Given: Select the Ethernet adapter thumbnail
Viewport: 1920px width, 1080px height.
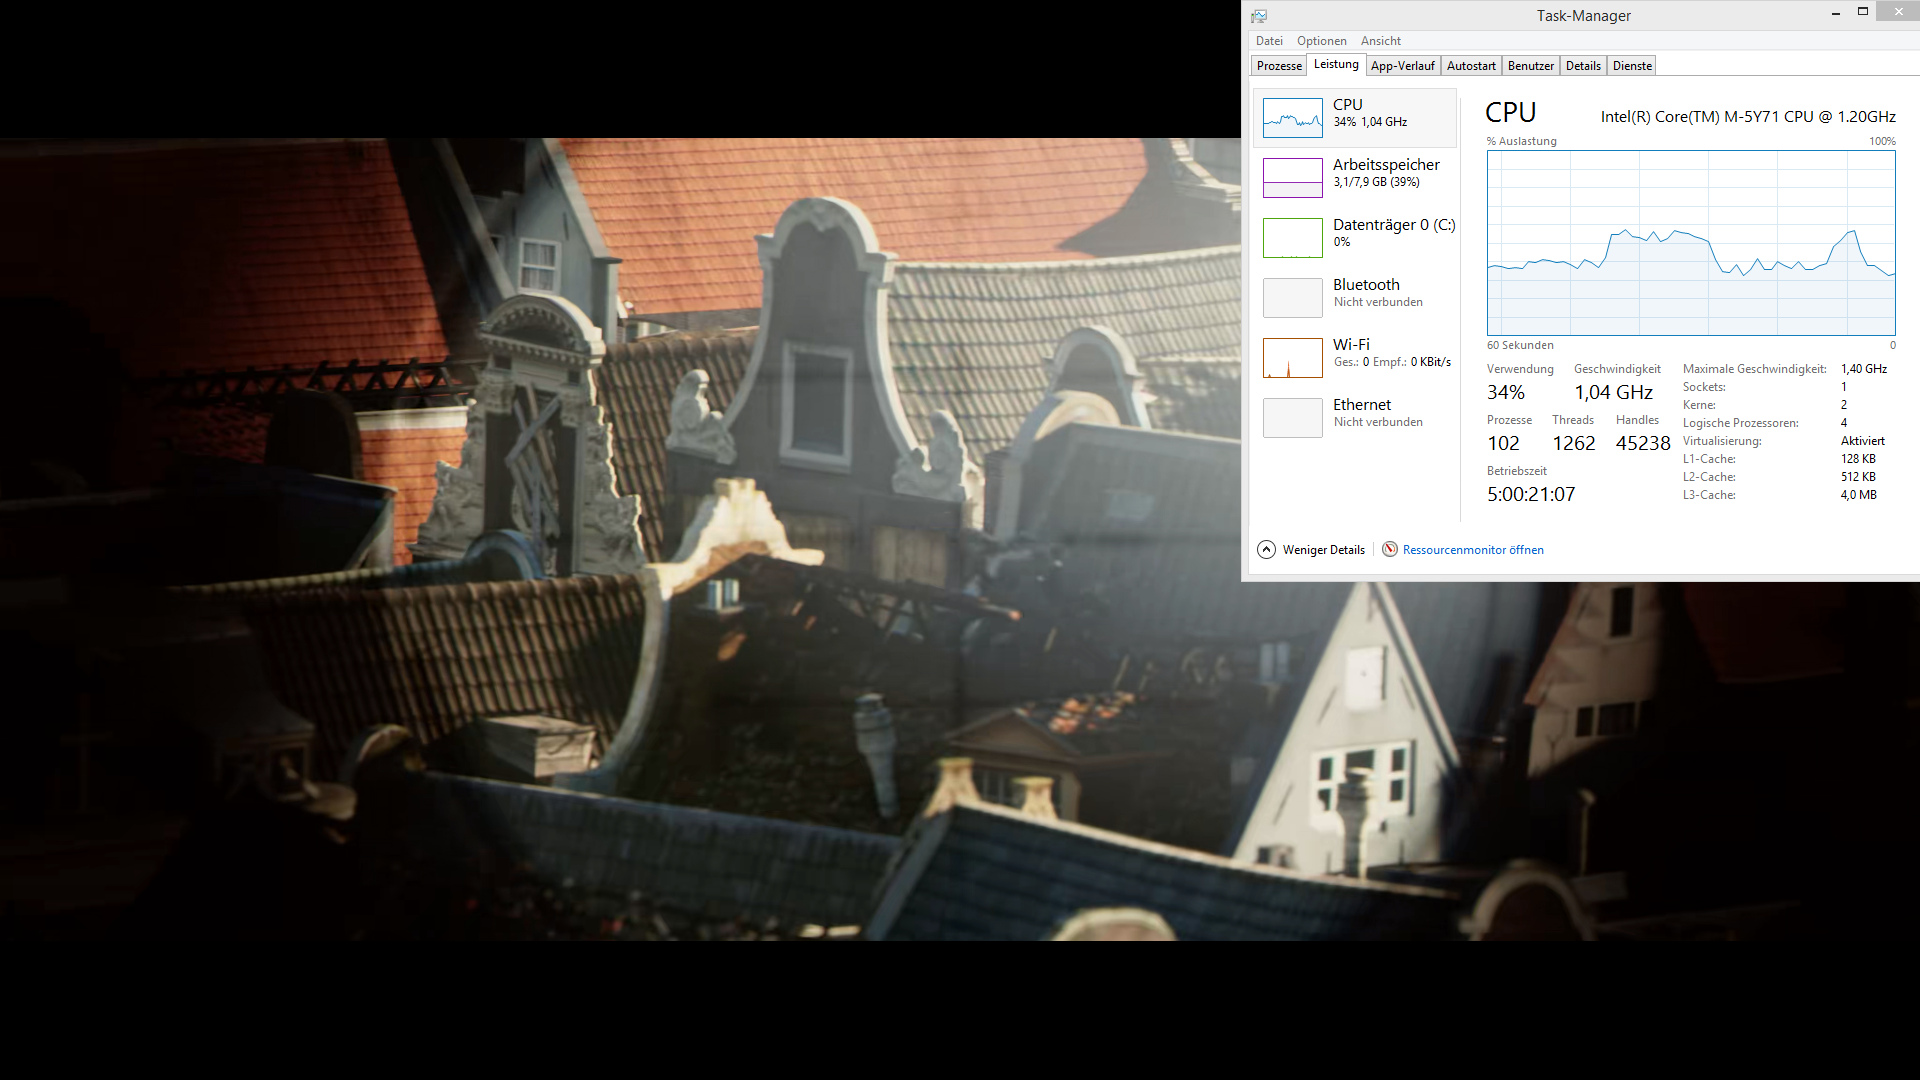Looking at the screenshot, I should coord(1292,418).
